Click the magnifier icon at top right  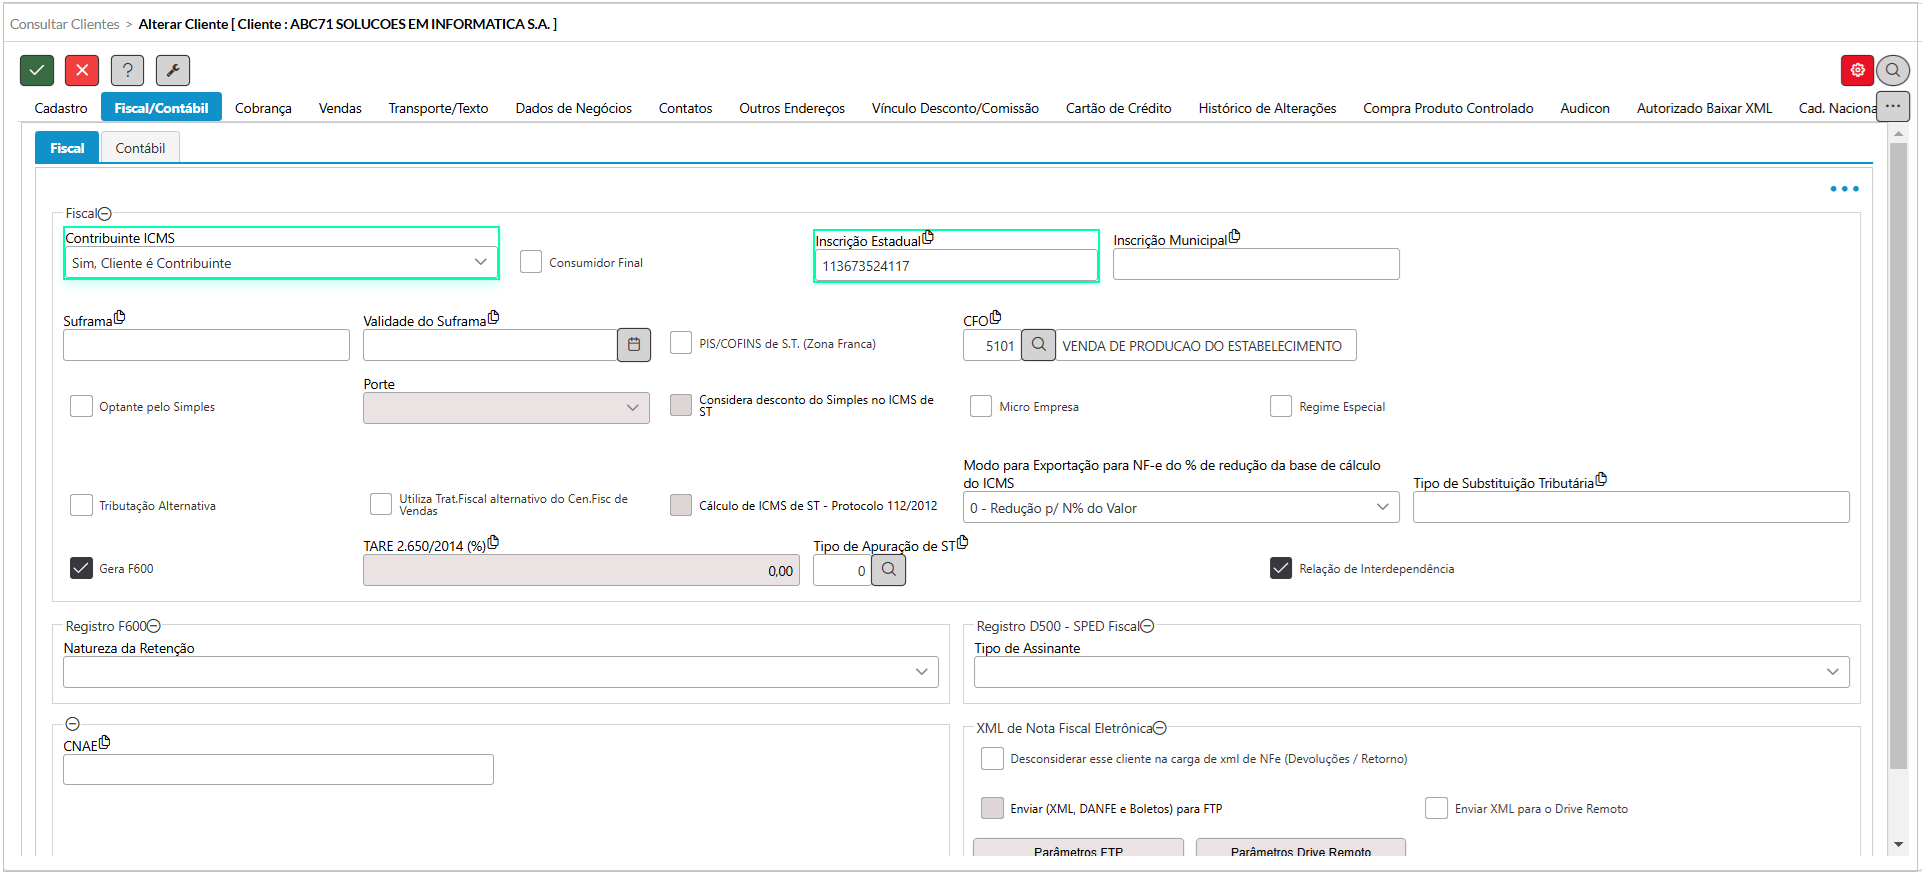(x=1892, y=70)
